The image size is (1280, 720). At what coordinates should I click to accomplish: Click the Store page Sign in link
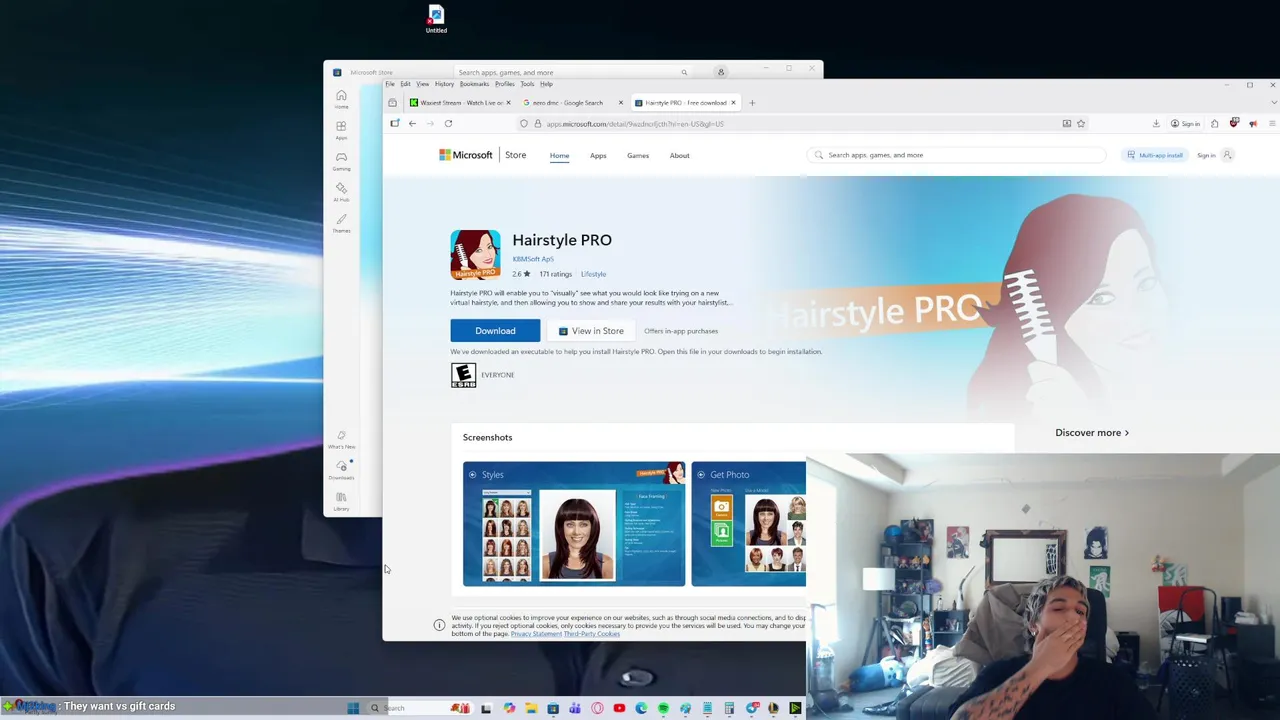point(1206,155)
